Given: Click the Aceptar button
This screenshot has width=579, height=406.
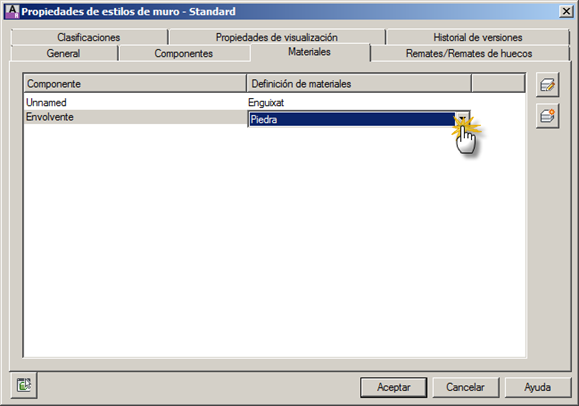Looking at the screenshot, I should pyautogui.click(x=394, y=387).
